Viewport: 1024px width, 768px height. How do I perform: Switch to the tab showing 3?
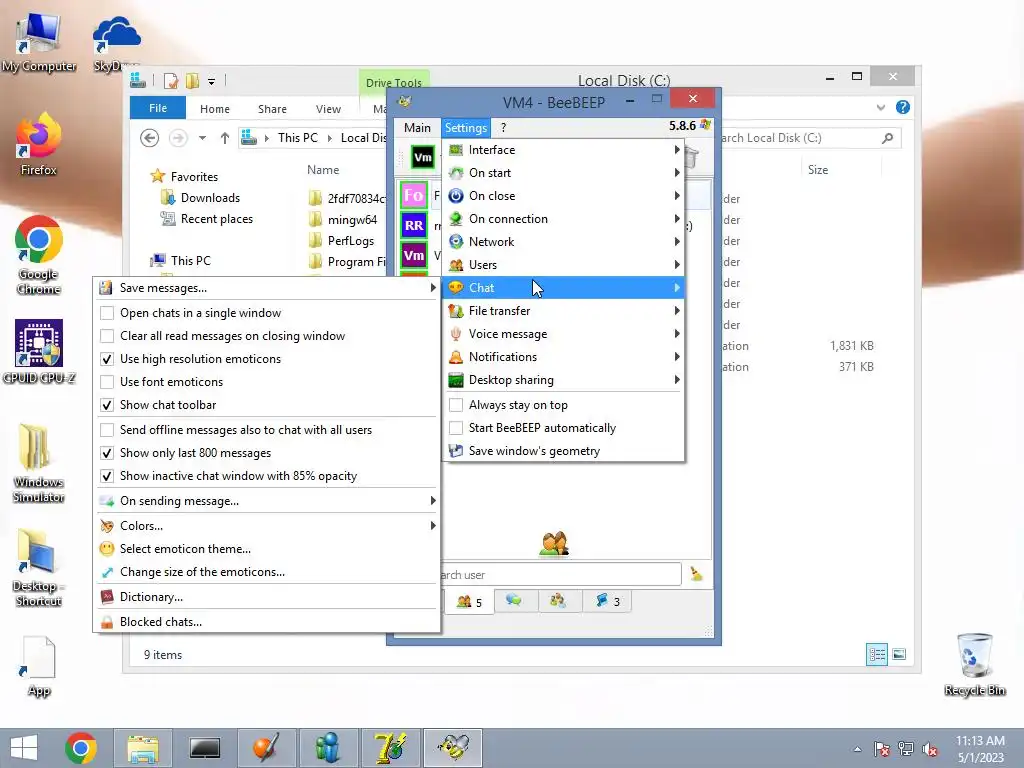(x=607, y=600)
